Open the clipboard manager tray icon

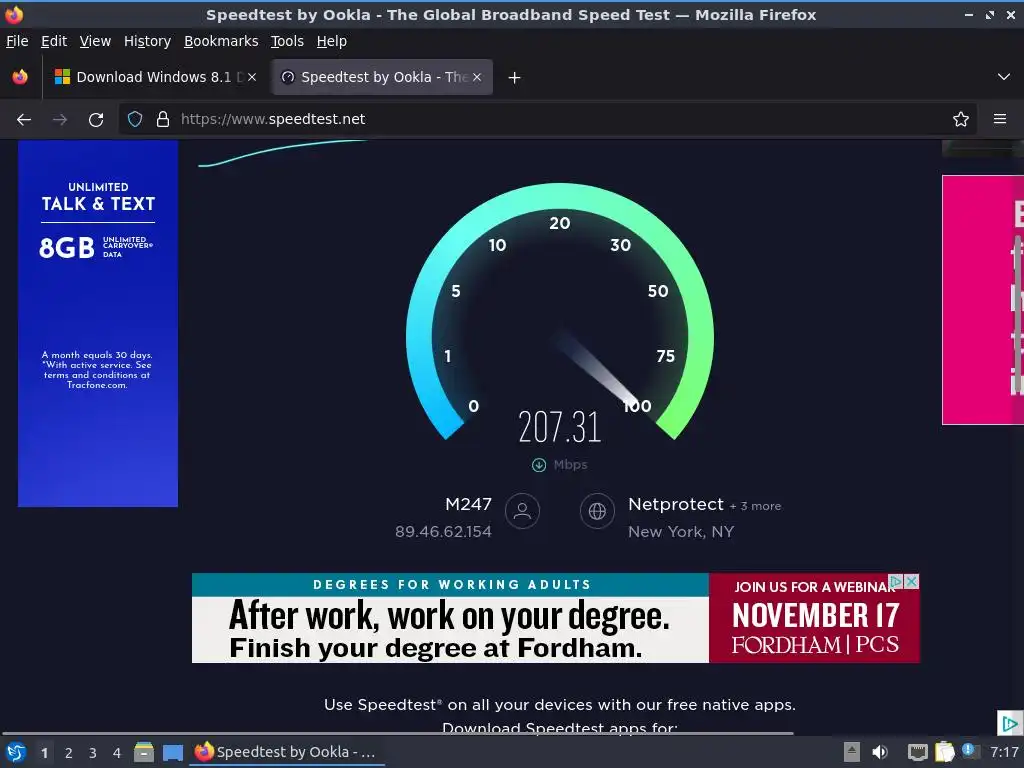click(944, 752)
